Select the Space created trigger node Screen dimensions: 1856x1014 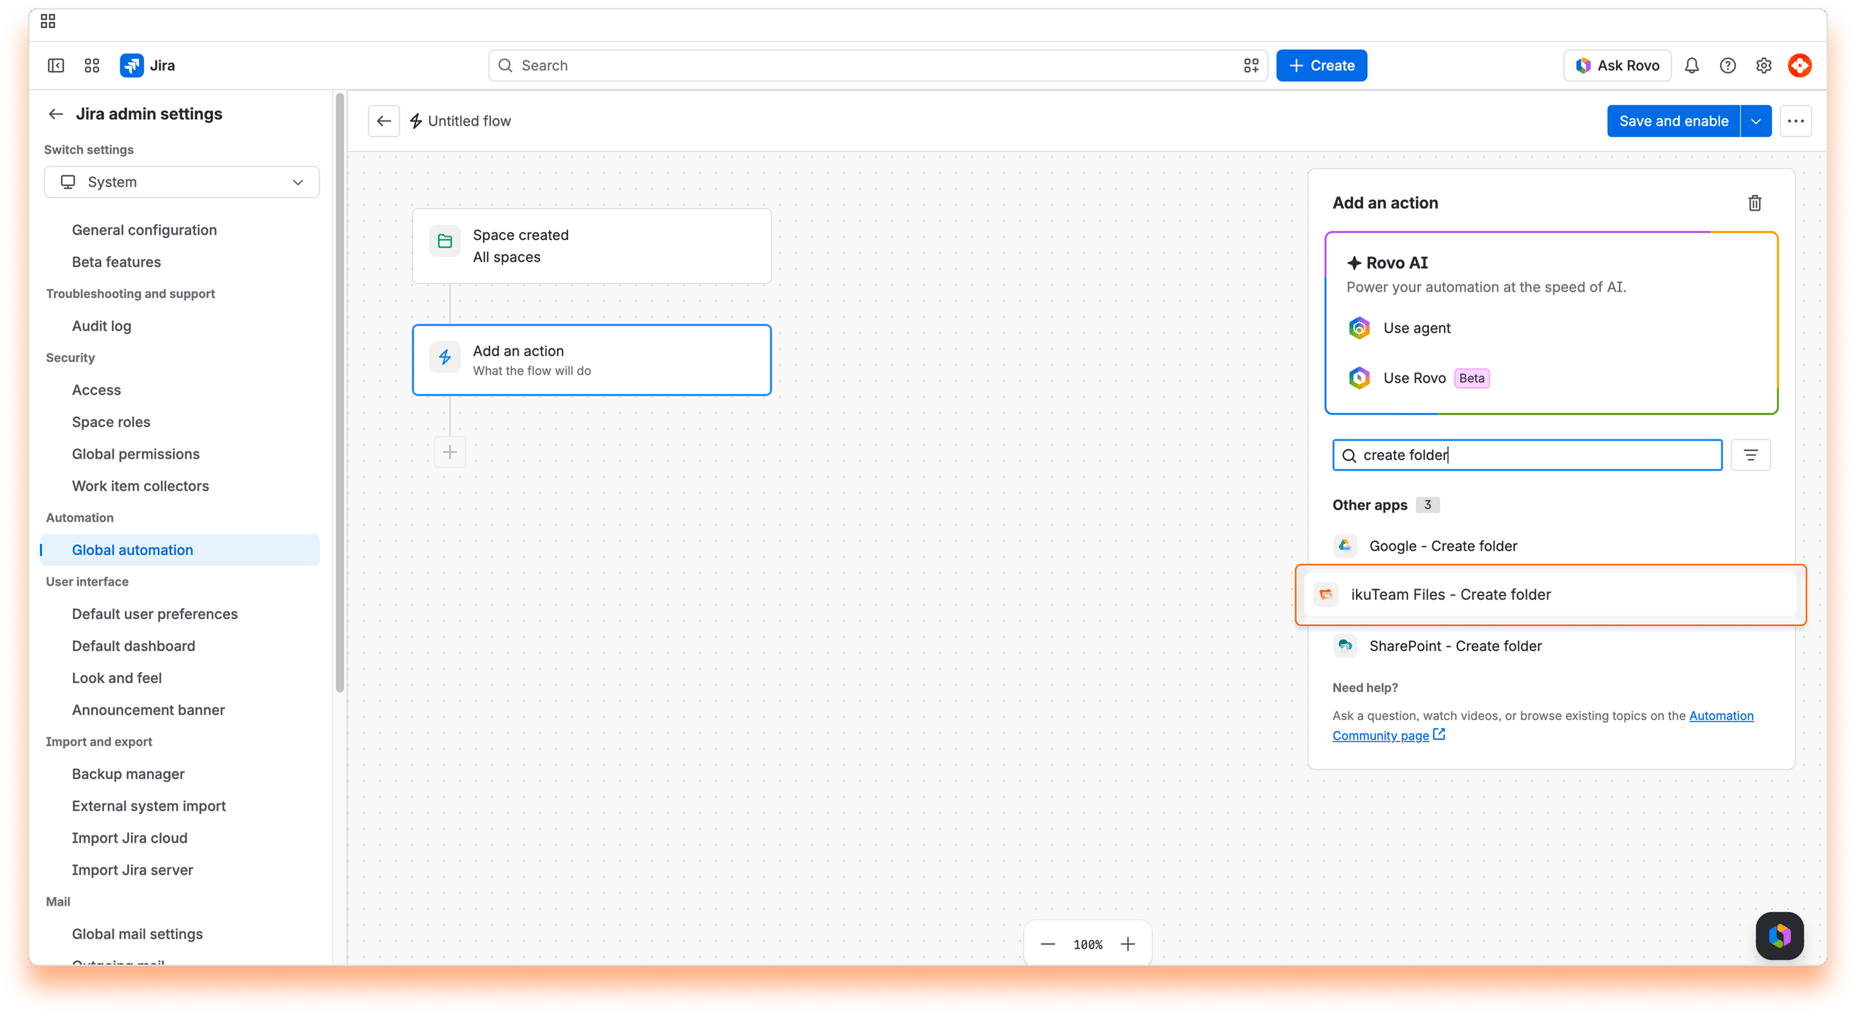(592, 246)
